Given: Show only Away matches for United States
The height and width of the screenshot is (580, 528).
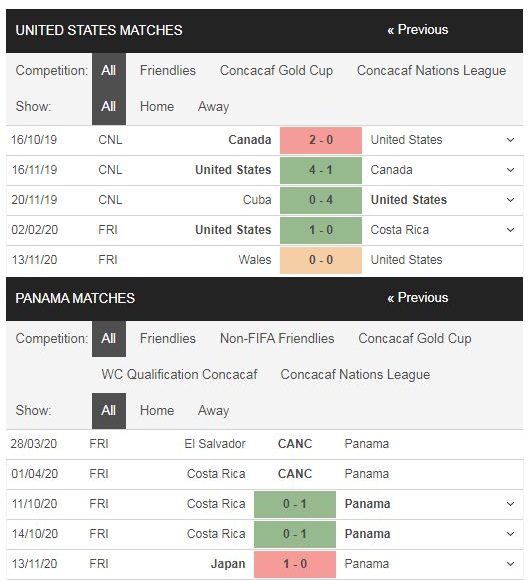Looking at the screenshot, I should point(213,107).
